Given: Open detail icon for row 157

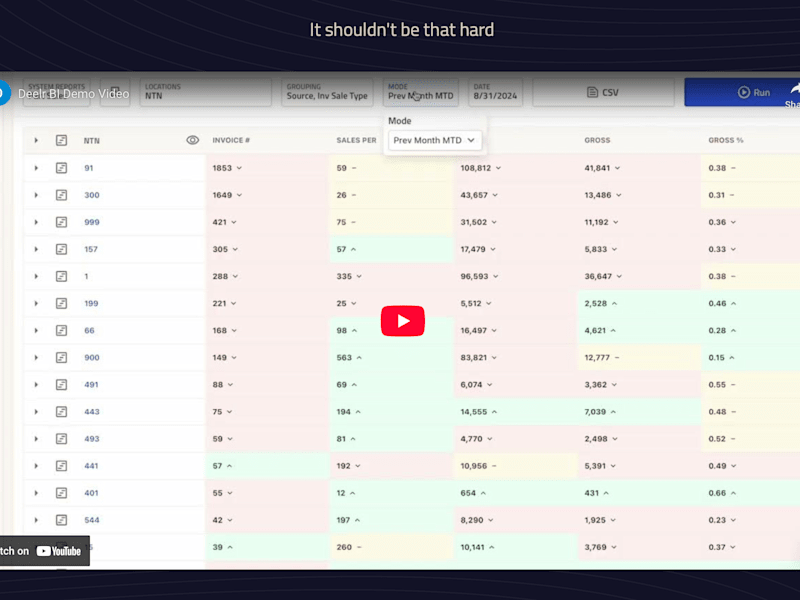Looking at the screenshot, I should (61, 249).
